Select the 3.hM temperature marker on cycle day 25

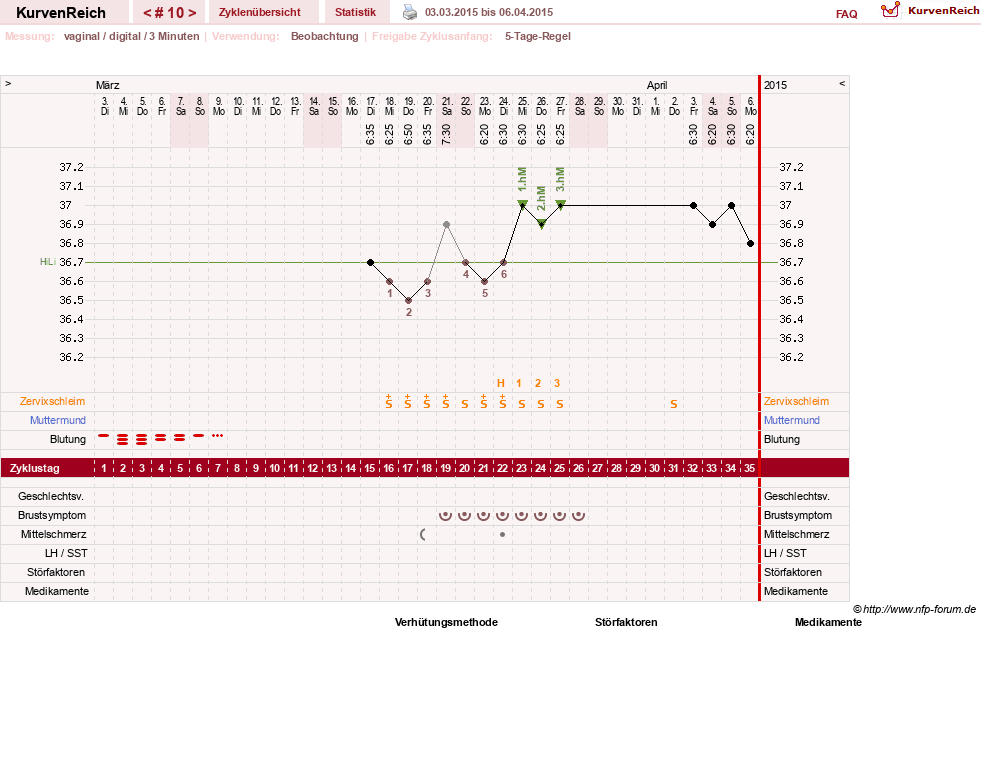pyautogui.click(x=561, y=203)
